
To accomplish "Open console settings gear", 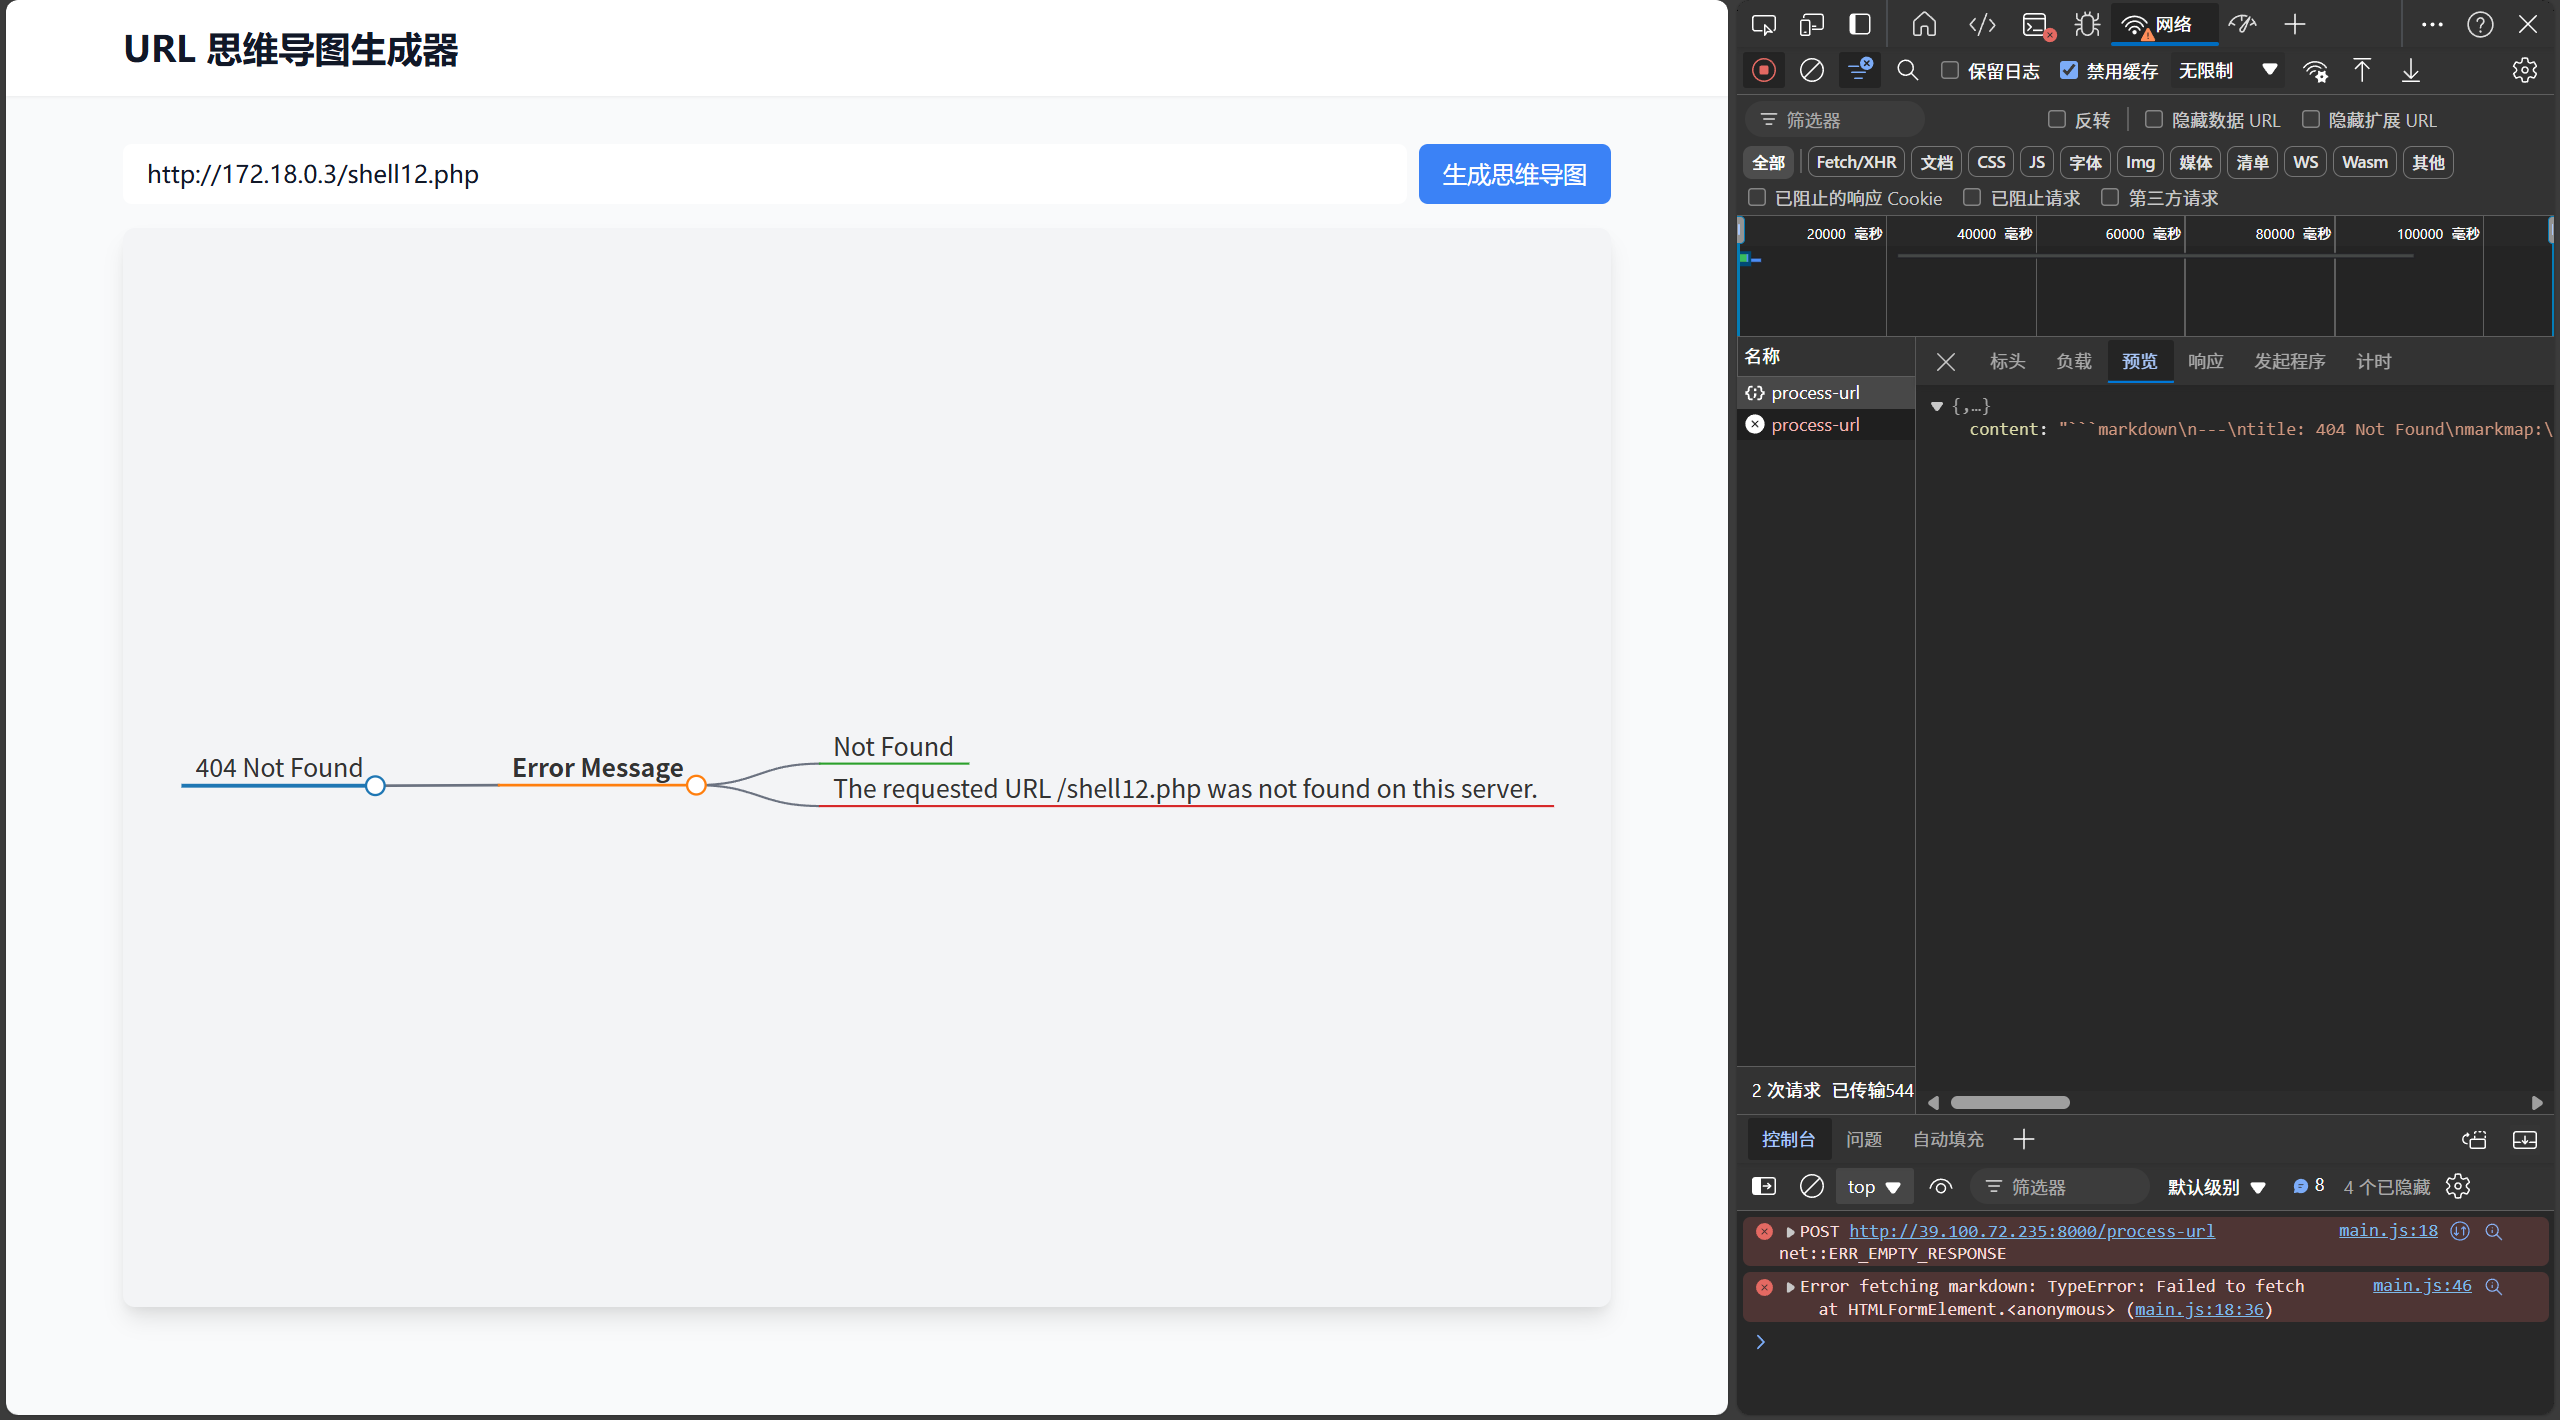I will (x=2458, y=1186).
